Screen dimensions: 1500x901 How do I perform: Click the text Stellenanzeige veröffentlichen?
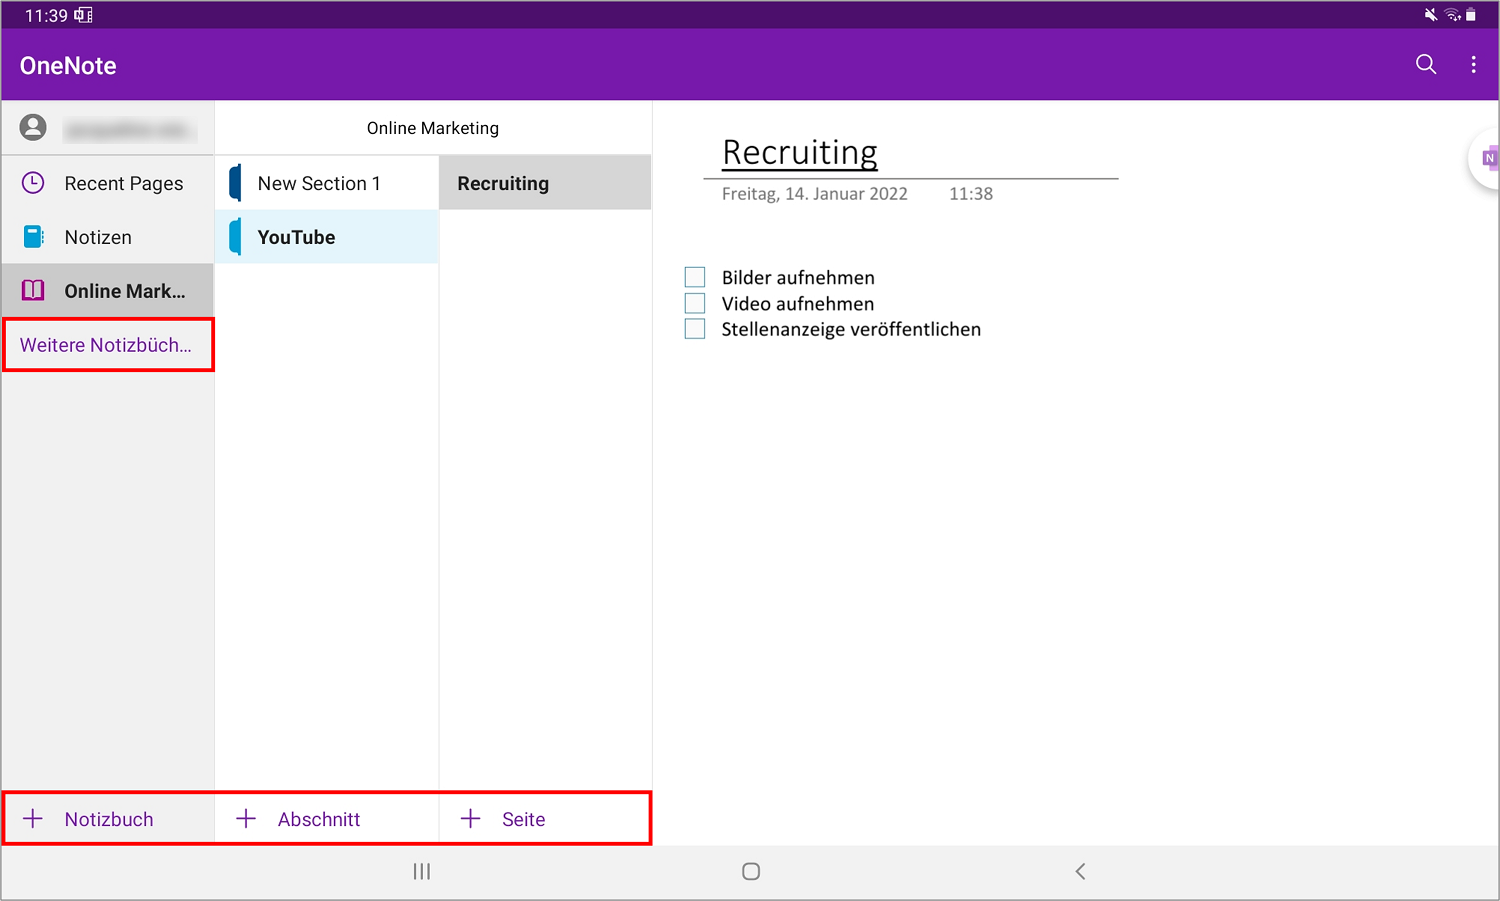tap(851, 330)
